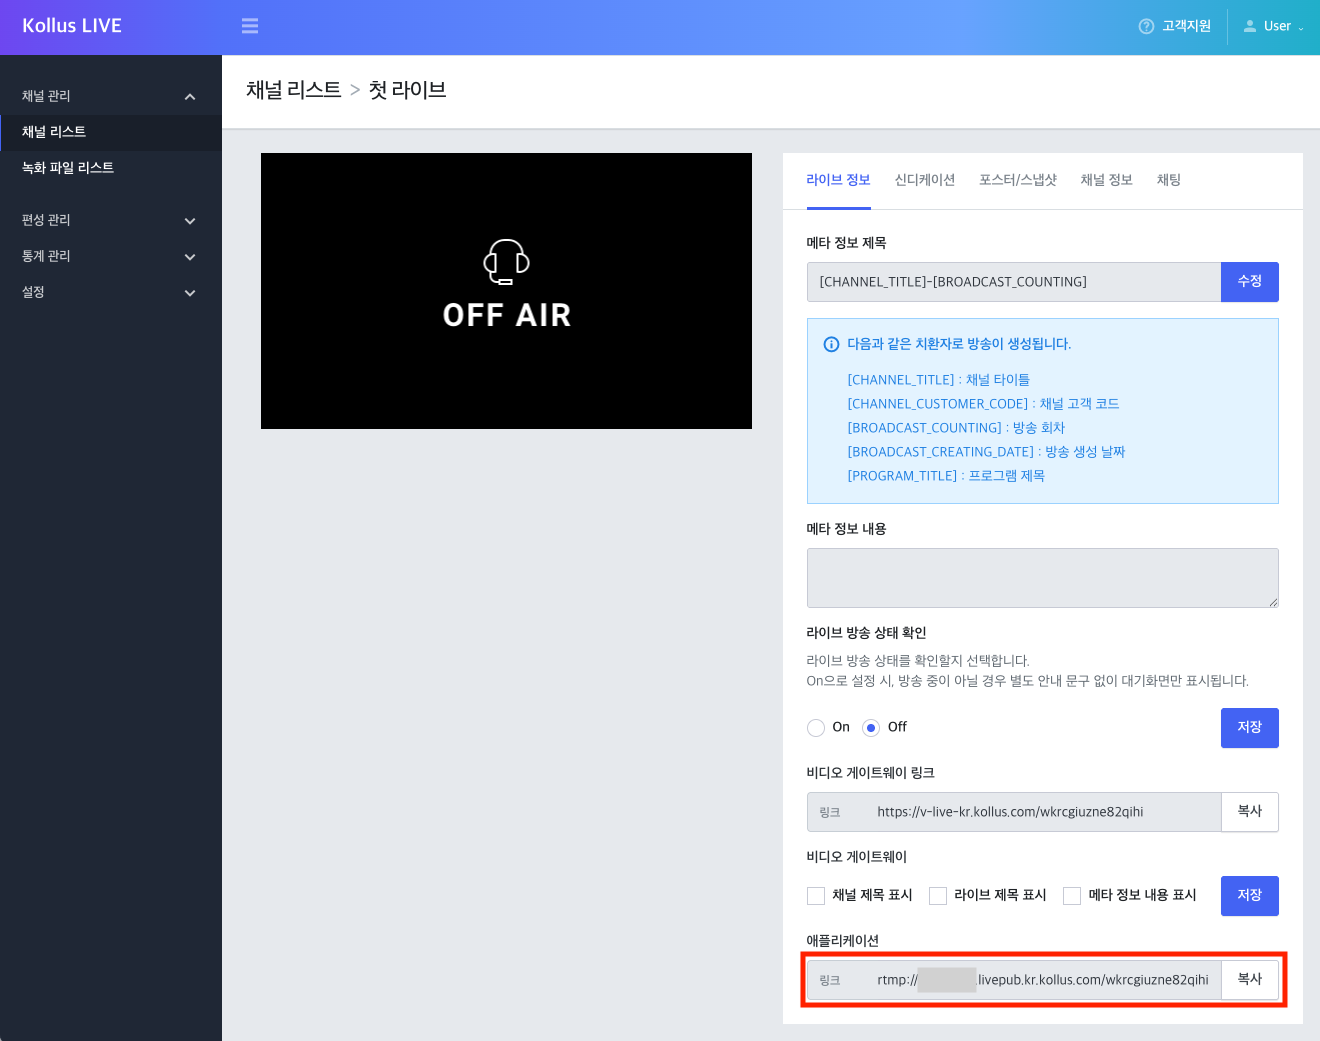Switch to the 신디케이션 tab
Screen dimensions: 1320x1041
(x=925, y=180)
